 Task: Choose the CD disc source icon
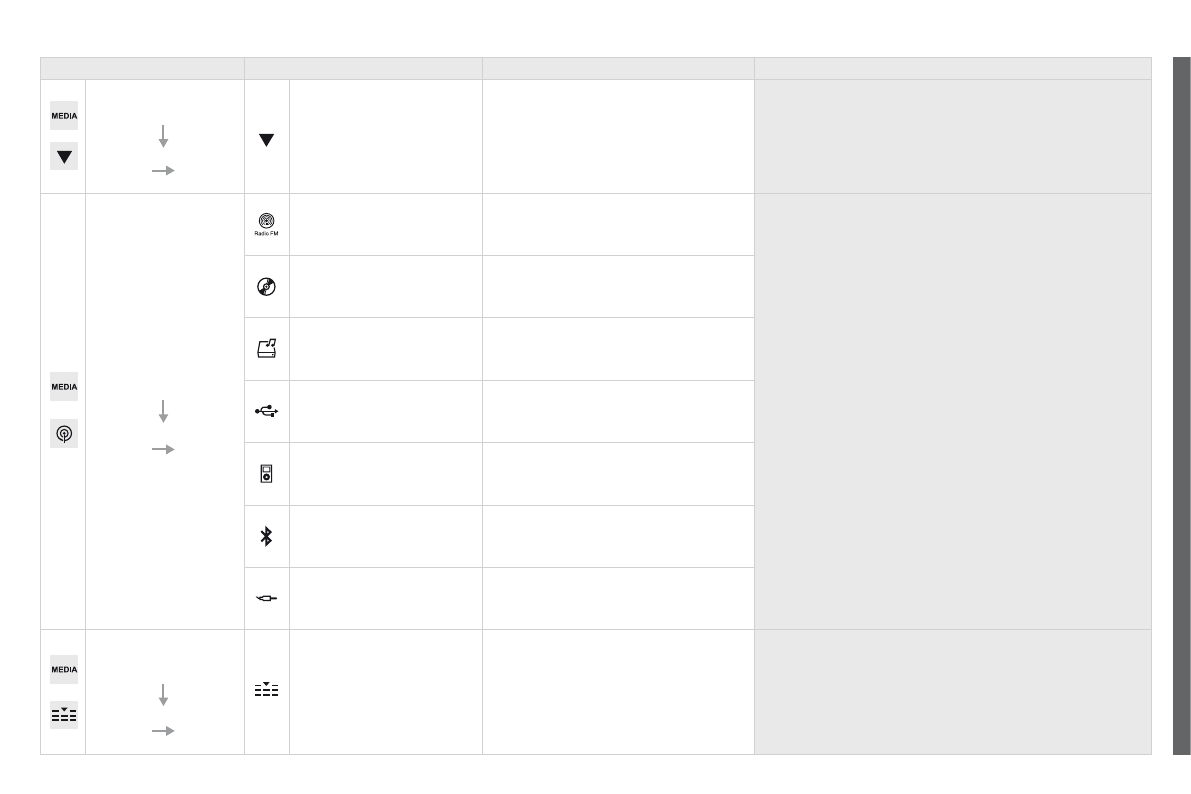(x=266, y=286)
